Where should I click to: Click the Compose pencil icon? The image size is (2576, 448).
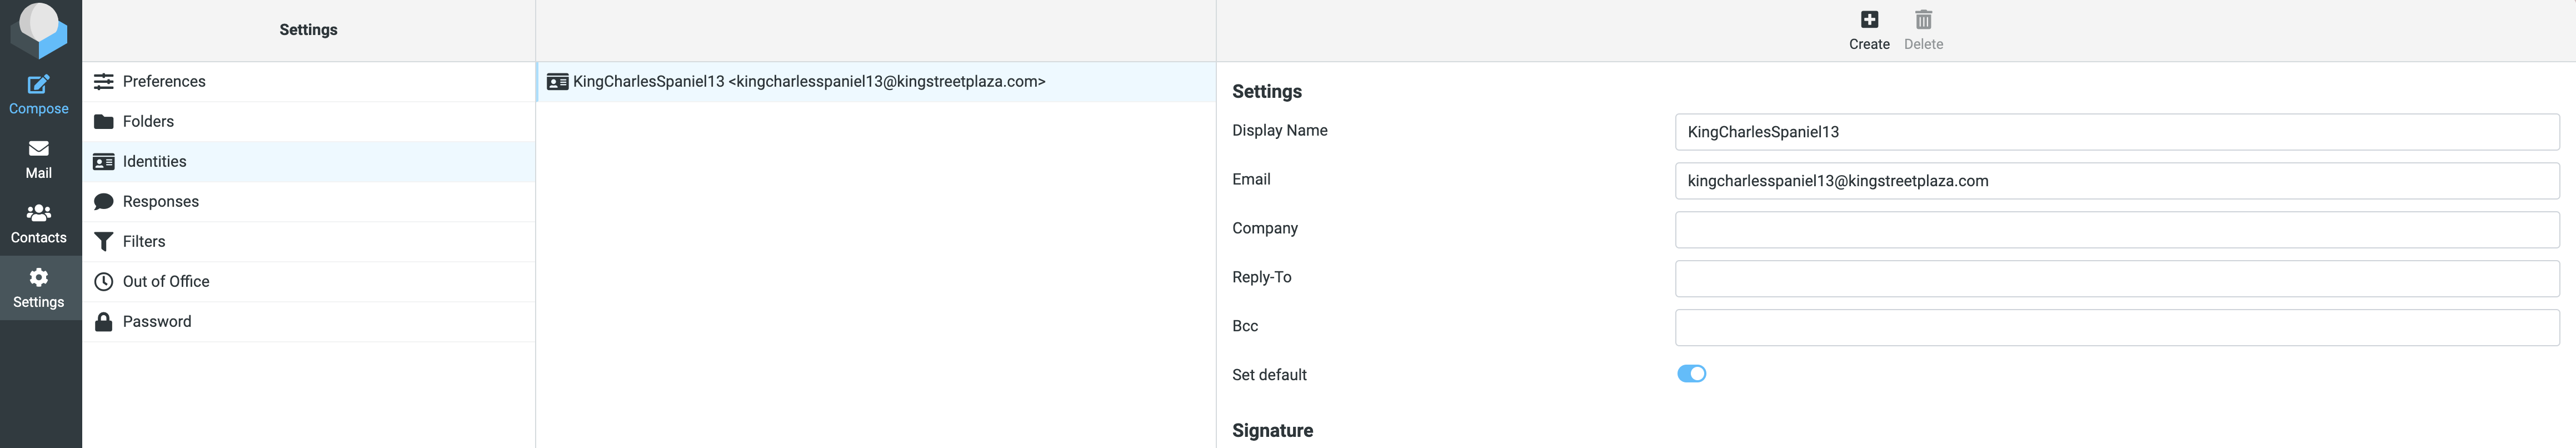point(38,85)
